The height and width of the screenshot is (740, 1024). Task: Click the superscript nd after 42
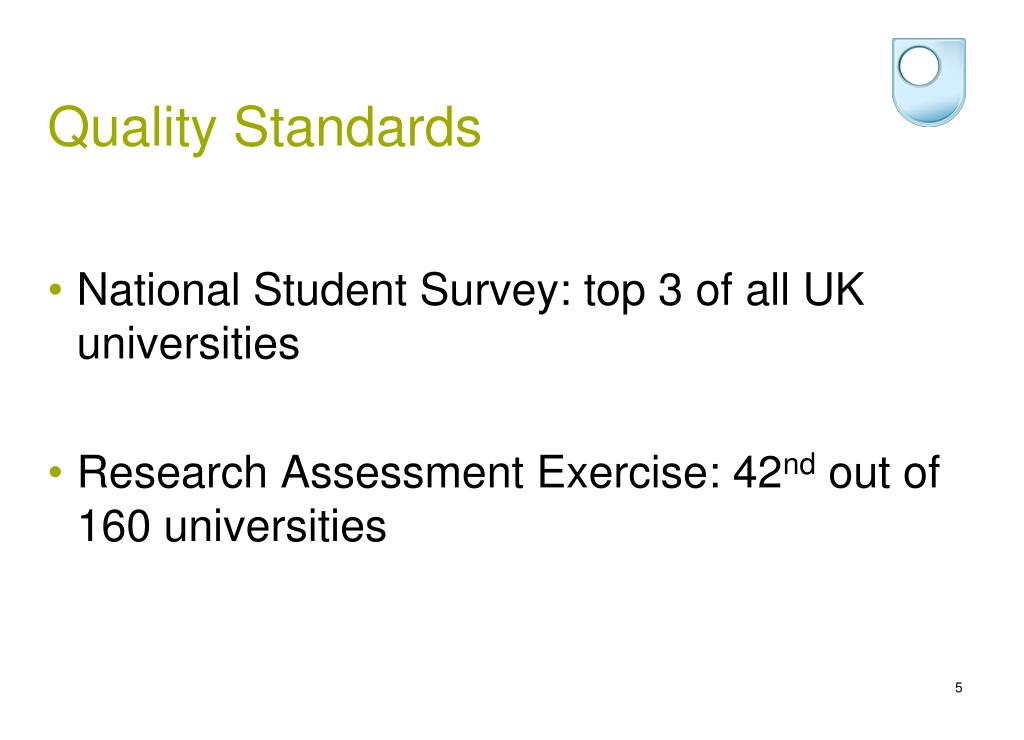[798, 464]
